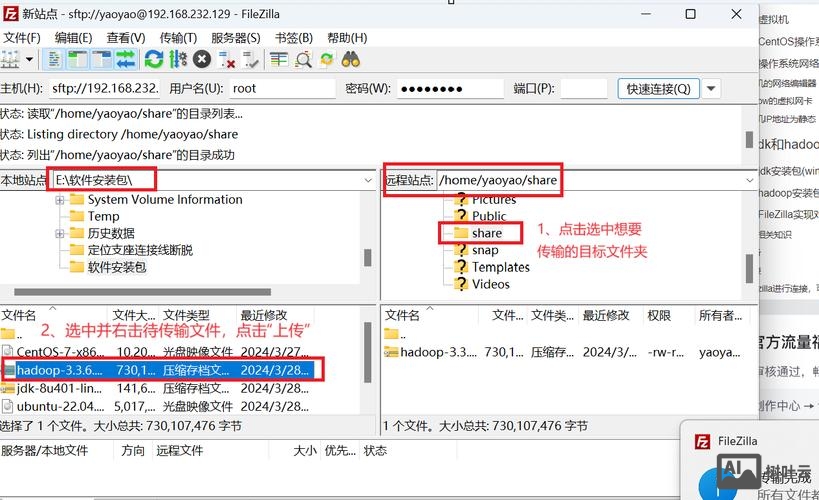Open the 服务器(S) menu
Image resolution: width=819 pixels, height=500 pixels.
236,38
